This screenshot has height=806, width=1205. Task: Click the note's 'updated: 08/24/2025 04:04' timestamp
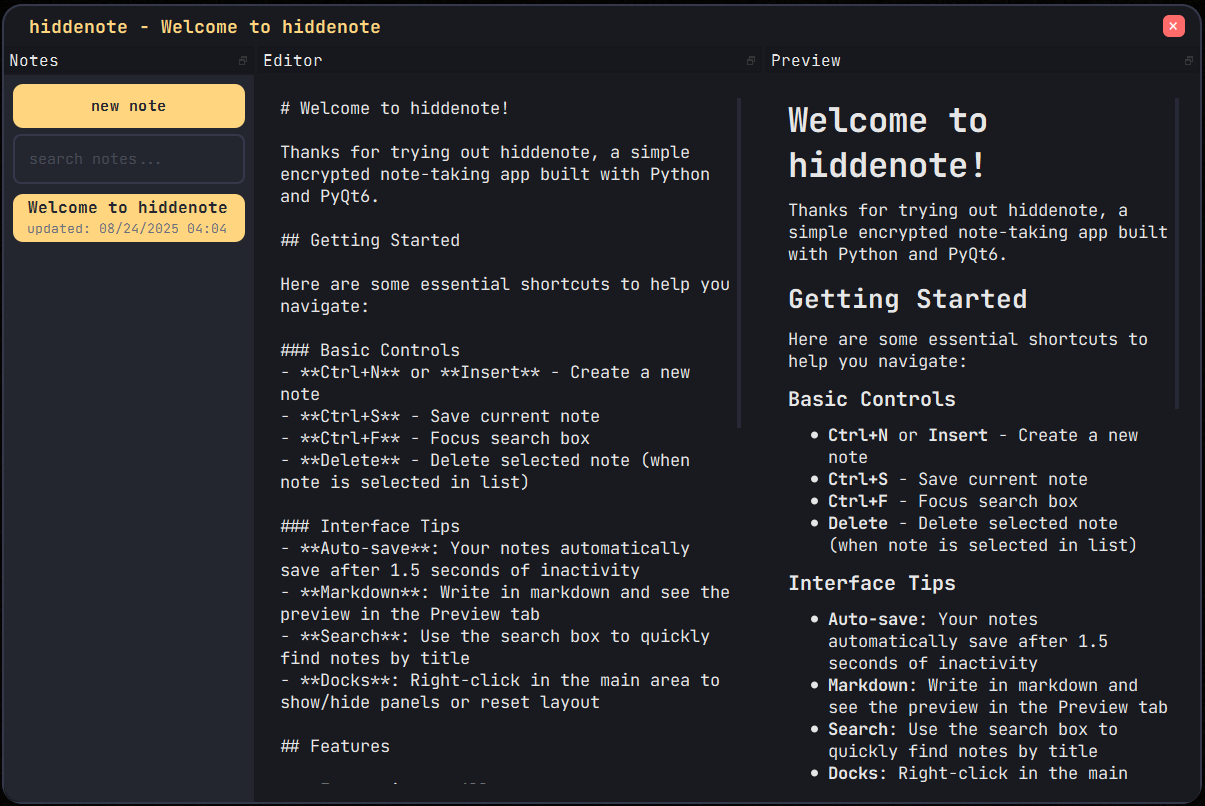click(127, 229)
